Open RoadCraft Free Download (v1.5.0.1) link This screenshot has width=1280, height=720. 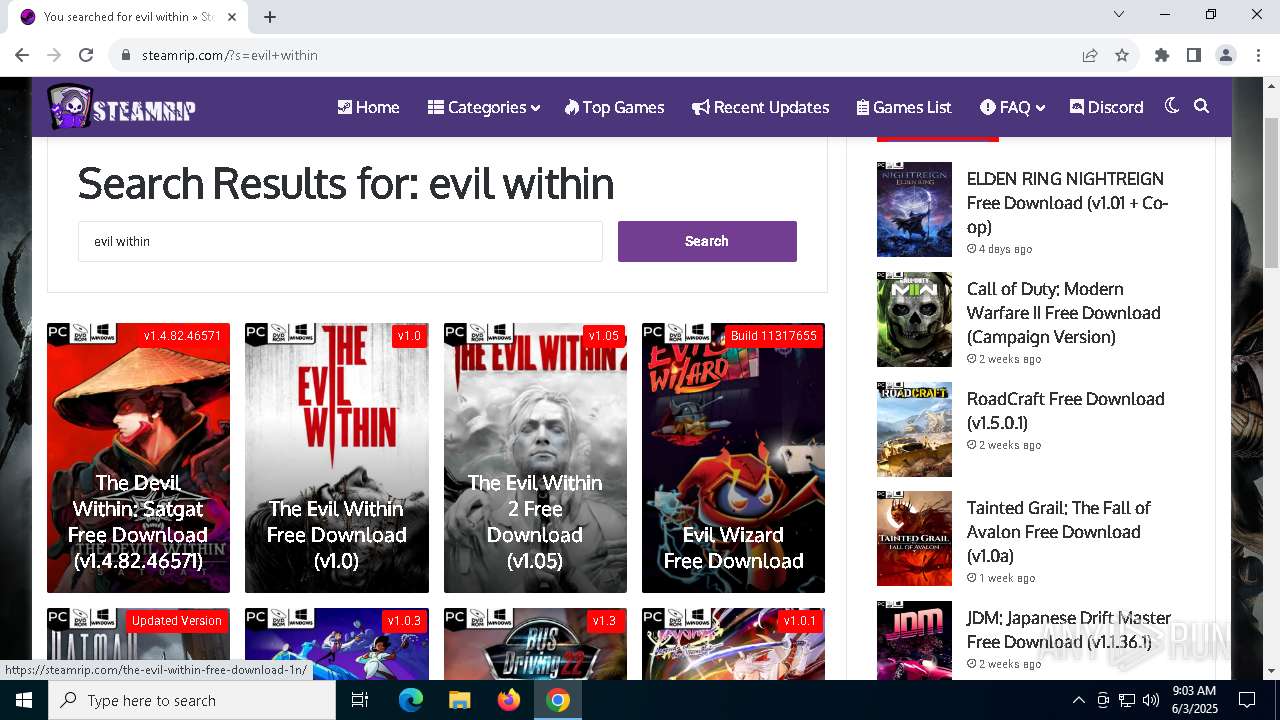pos(1066,410)
